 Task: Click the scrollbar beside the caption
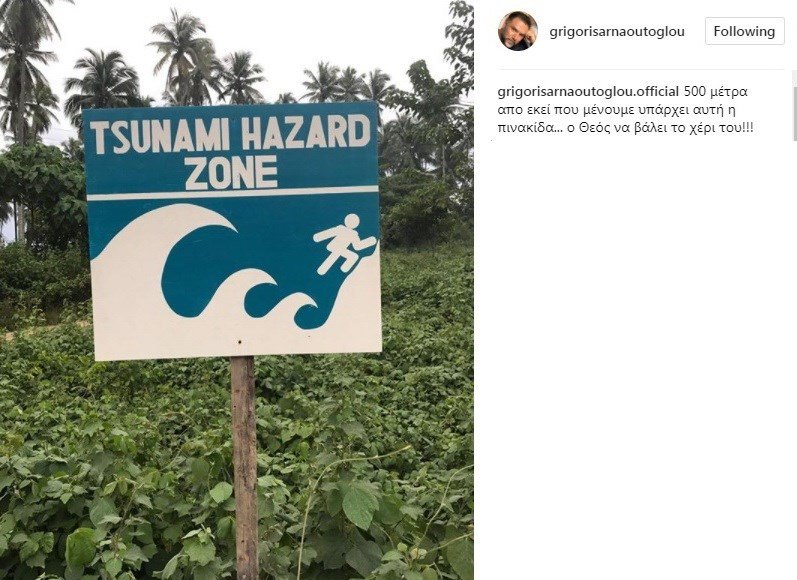click(x=794, y=105)
